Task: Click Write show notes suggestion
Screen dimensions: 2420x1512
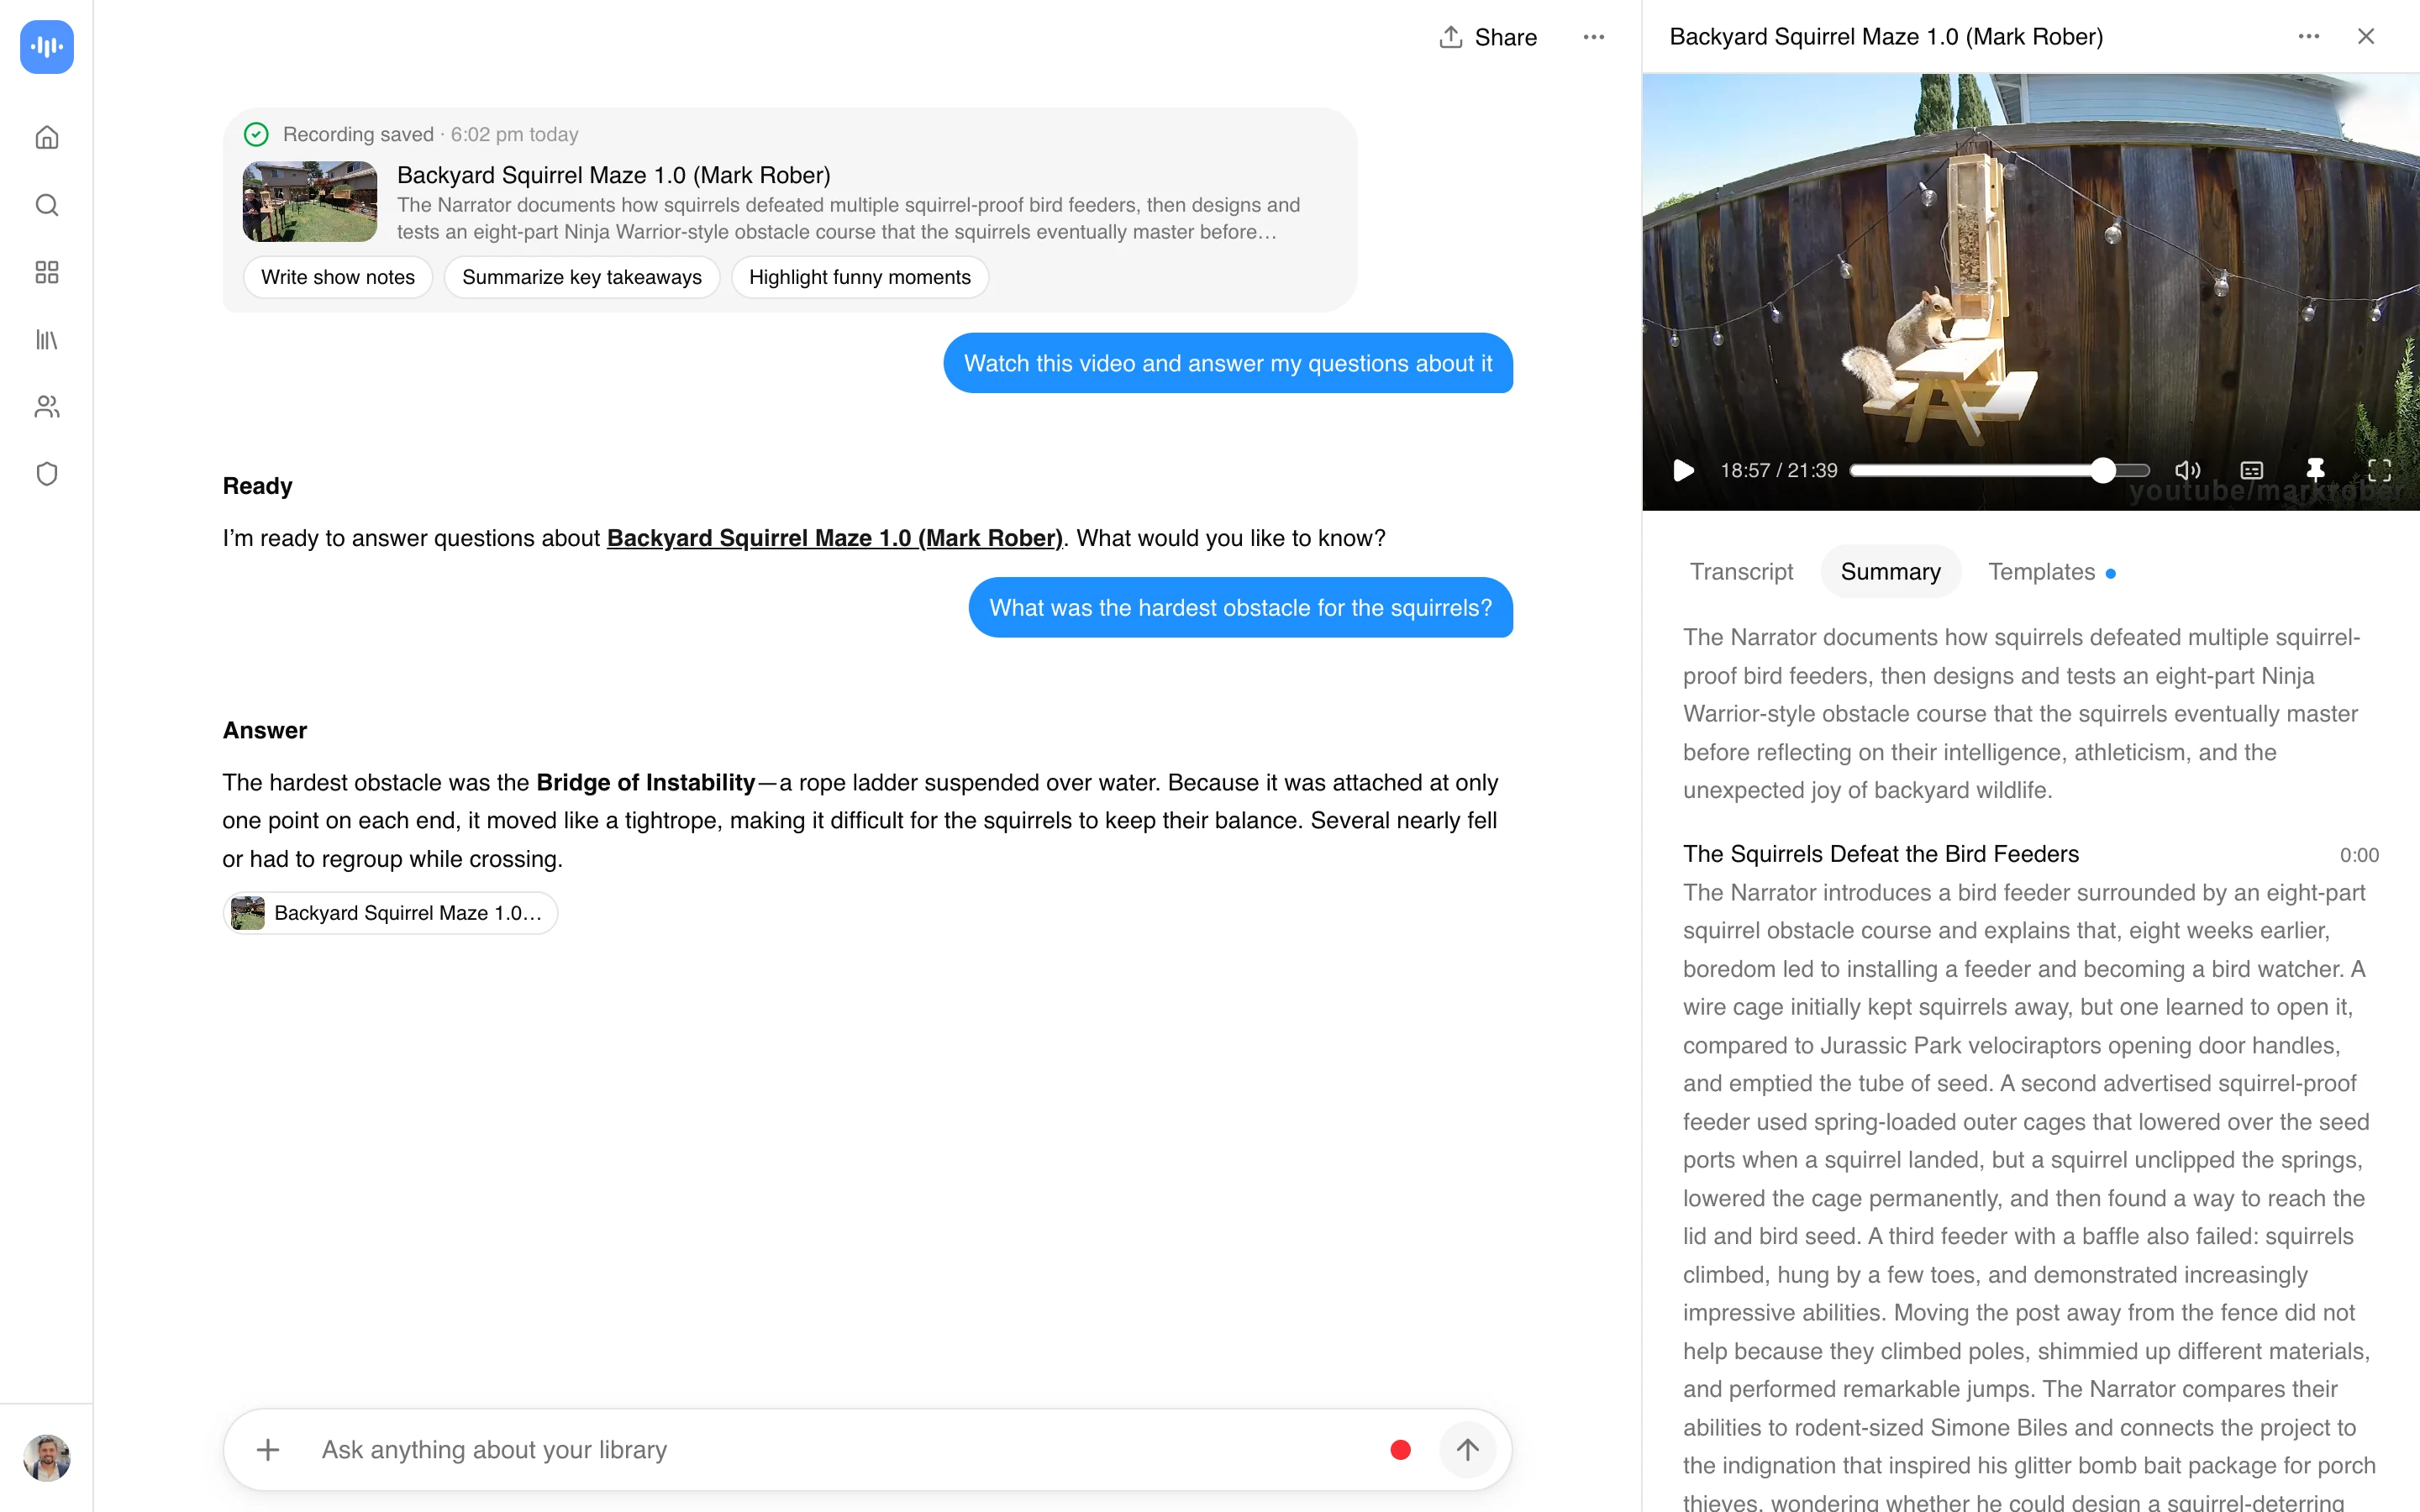Action: [338, 277]
